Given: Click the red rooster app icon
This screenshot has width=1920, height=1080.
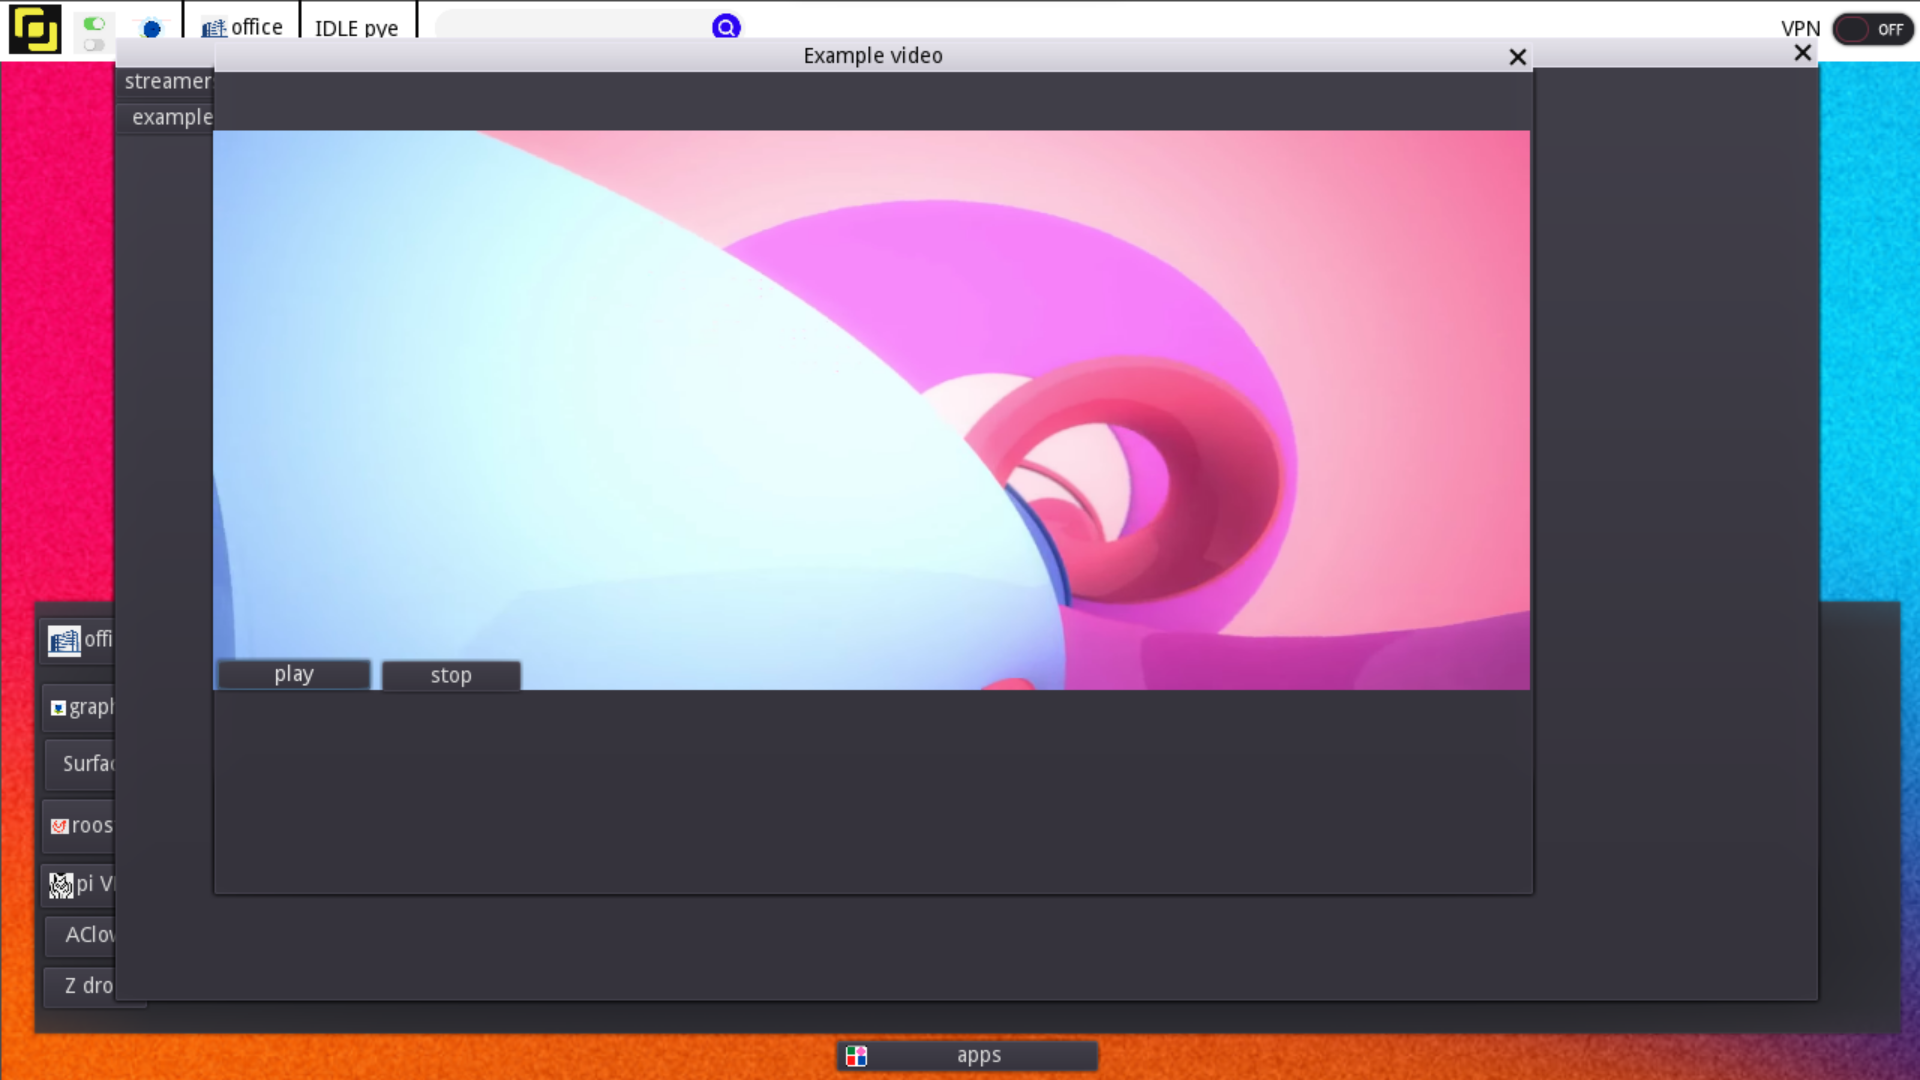Looking at the screenshot, I should pyautogui.click(x=59, y=826).
